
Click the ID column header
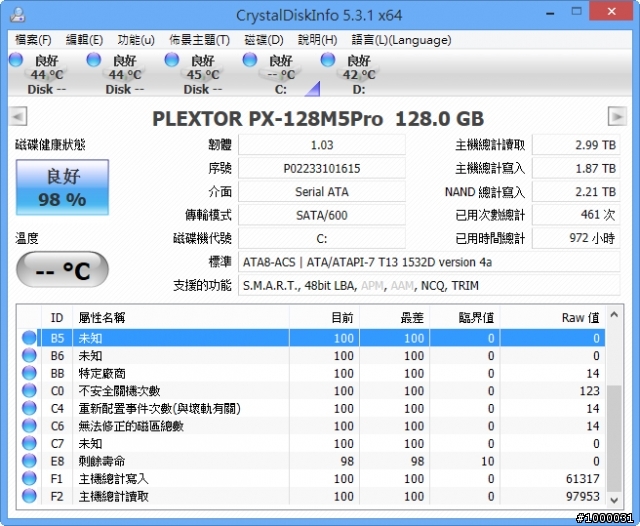pyautogui.click(x=57, y=317)
